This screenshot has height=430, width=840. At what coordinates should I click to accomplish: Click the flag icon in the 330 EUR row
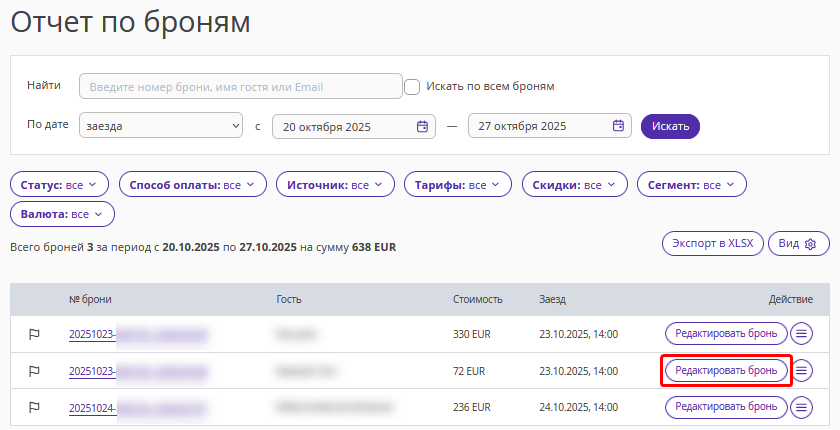[x=34, y=334]
